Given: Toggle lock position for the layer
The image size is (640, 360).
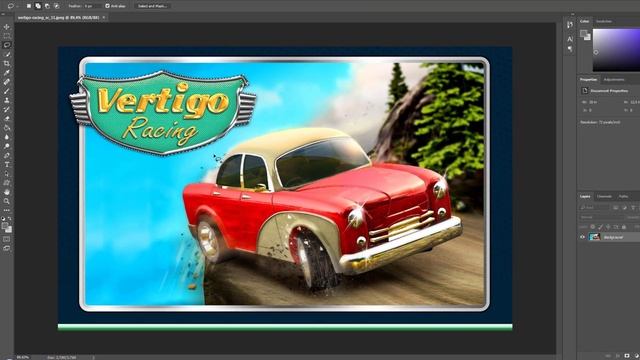Looking at the screenshot, I should coord(608,227).
